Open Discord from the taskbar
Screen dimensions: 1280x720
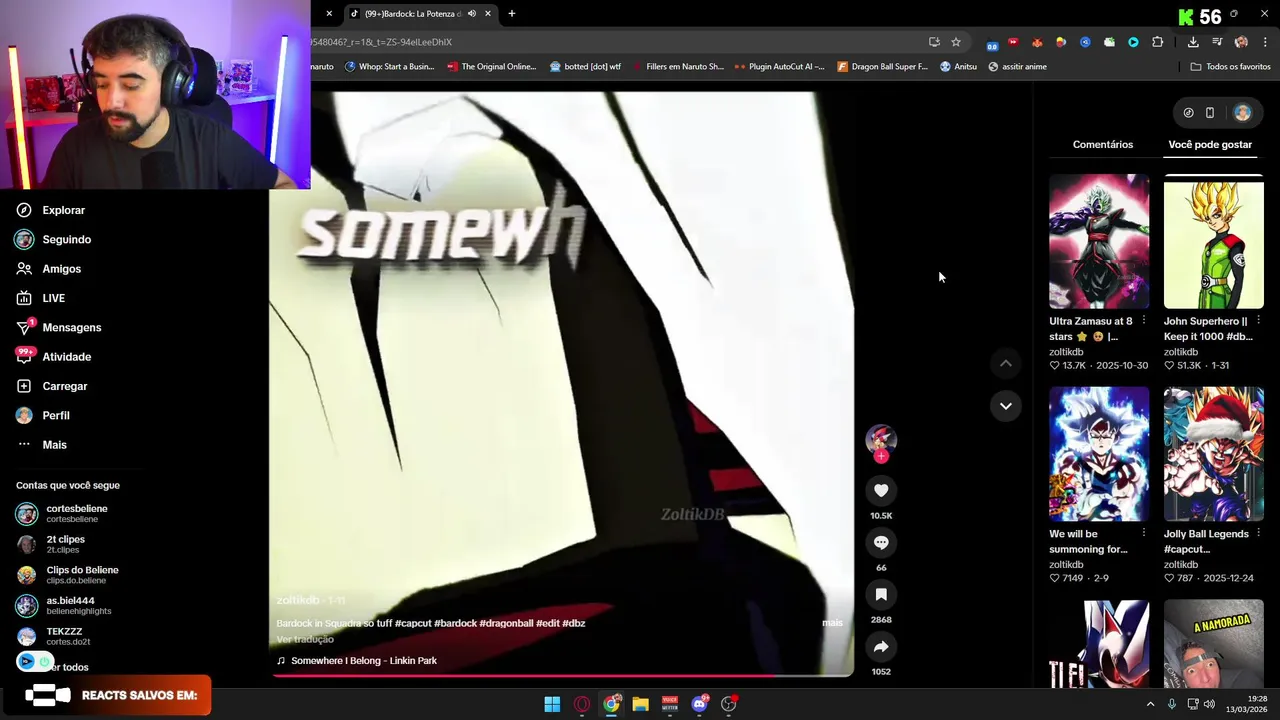coord(699,704)
